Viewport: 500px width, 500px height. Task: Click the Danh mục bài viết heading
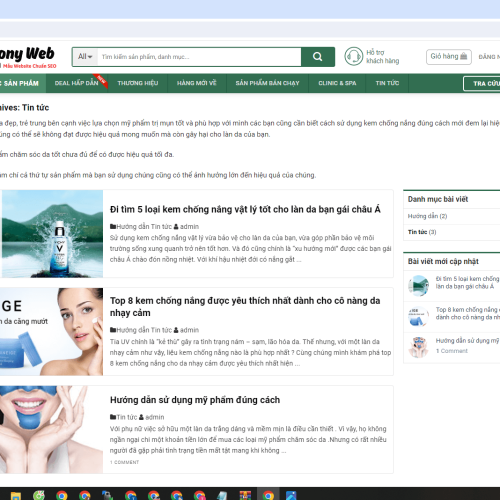(438, 199)
